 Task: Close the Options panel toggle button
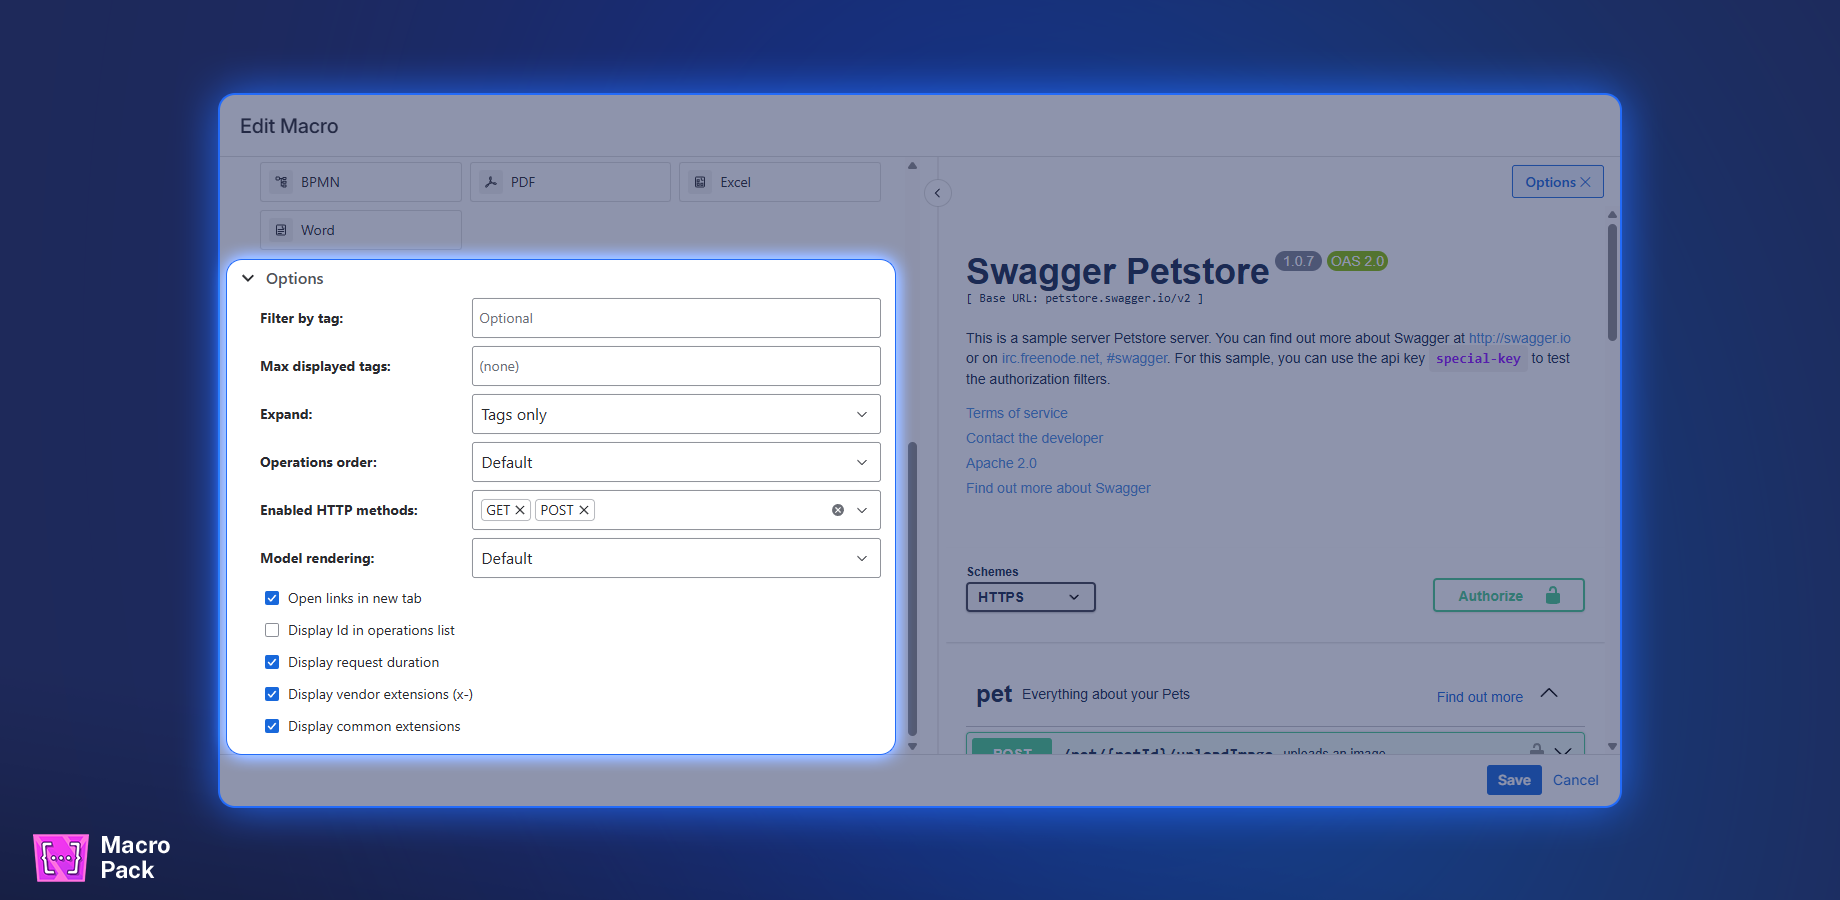click(x=1558, y=182)
